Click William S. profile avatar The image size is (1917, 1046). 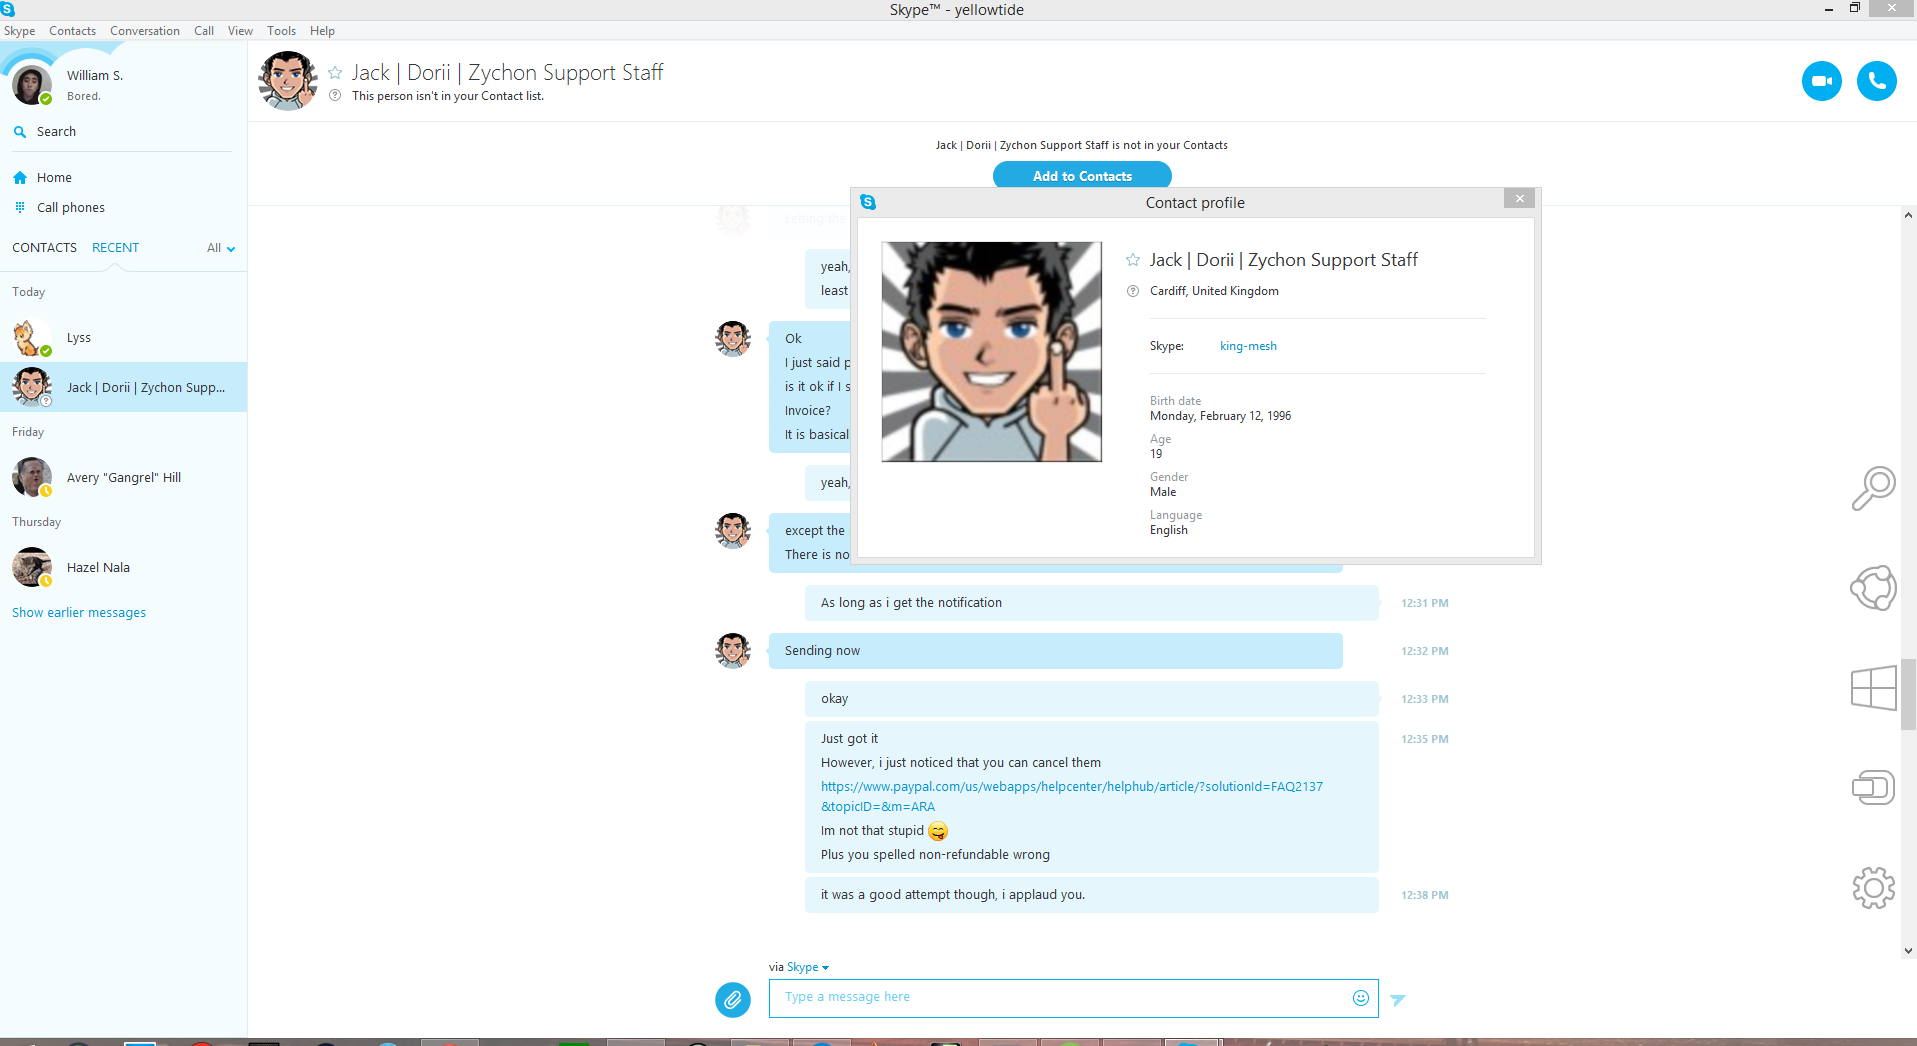tap(32, 85)
